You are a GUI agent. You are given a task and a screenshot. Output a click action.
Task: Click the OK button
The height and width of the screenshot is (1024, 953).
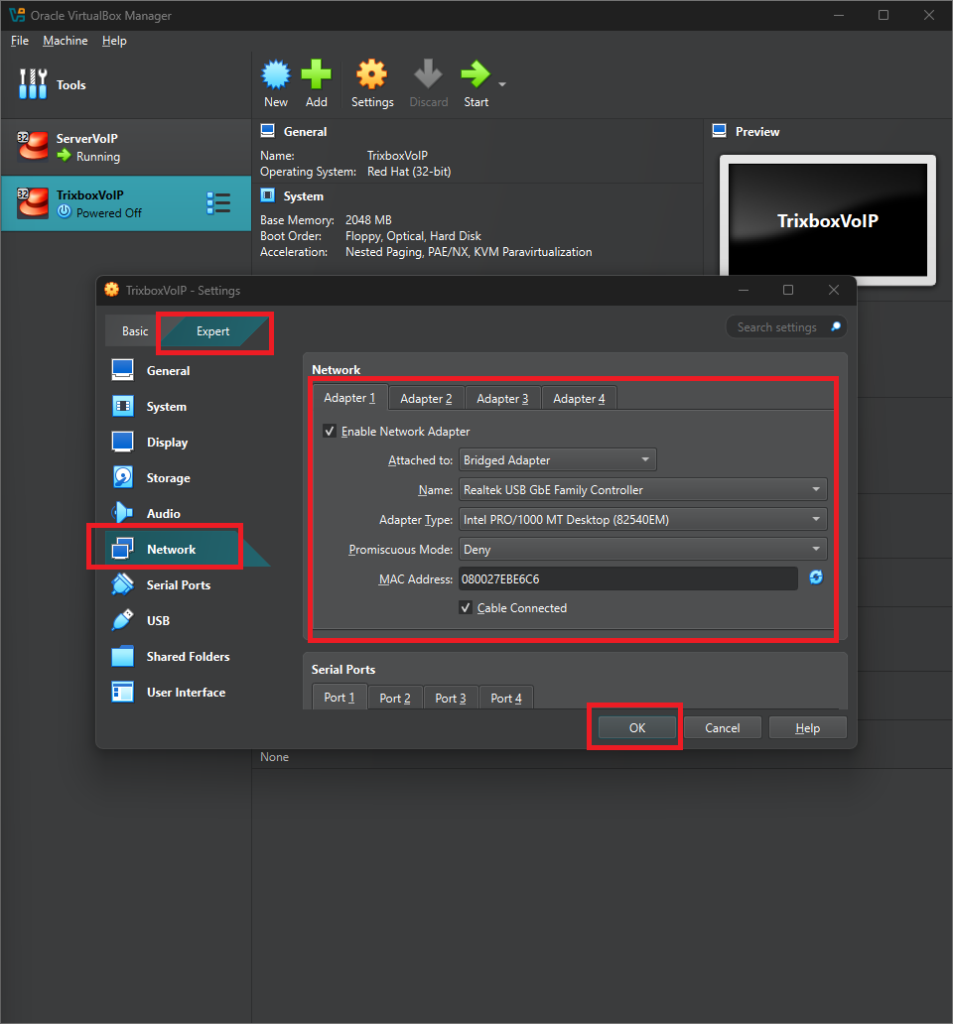637,728
